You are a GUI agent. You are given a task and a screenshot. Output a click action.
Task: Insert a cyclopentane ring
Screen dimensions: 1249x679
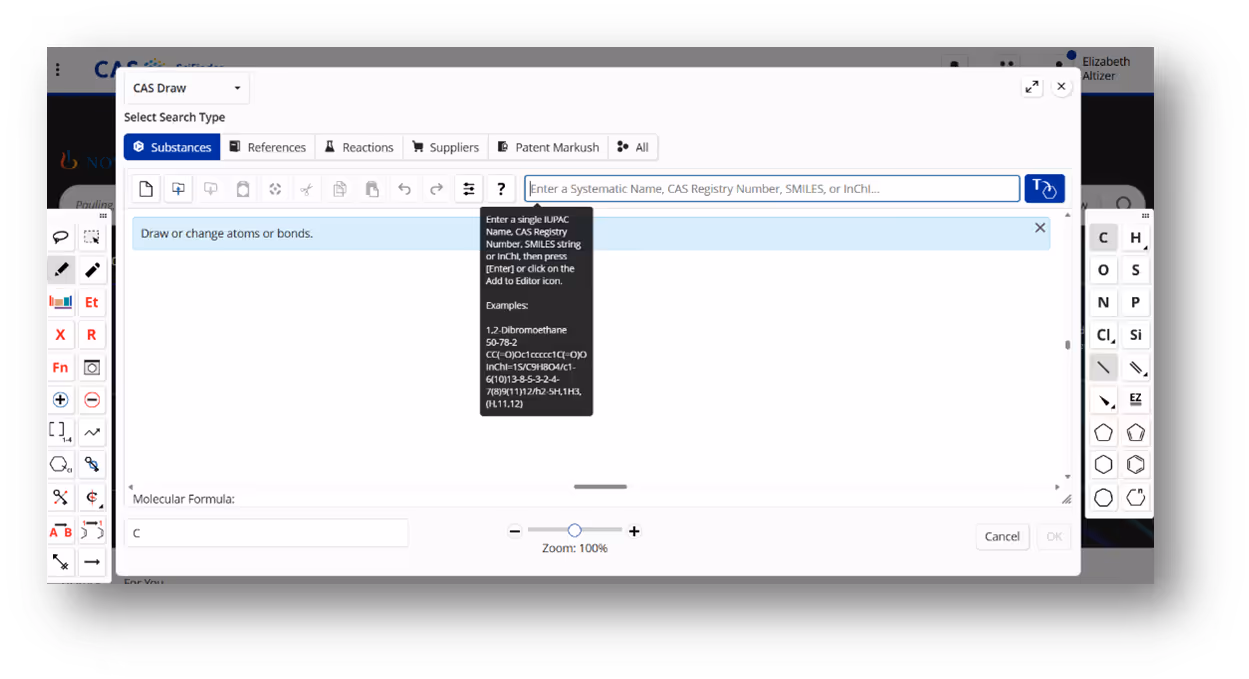point(1103,433)
